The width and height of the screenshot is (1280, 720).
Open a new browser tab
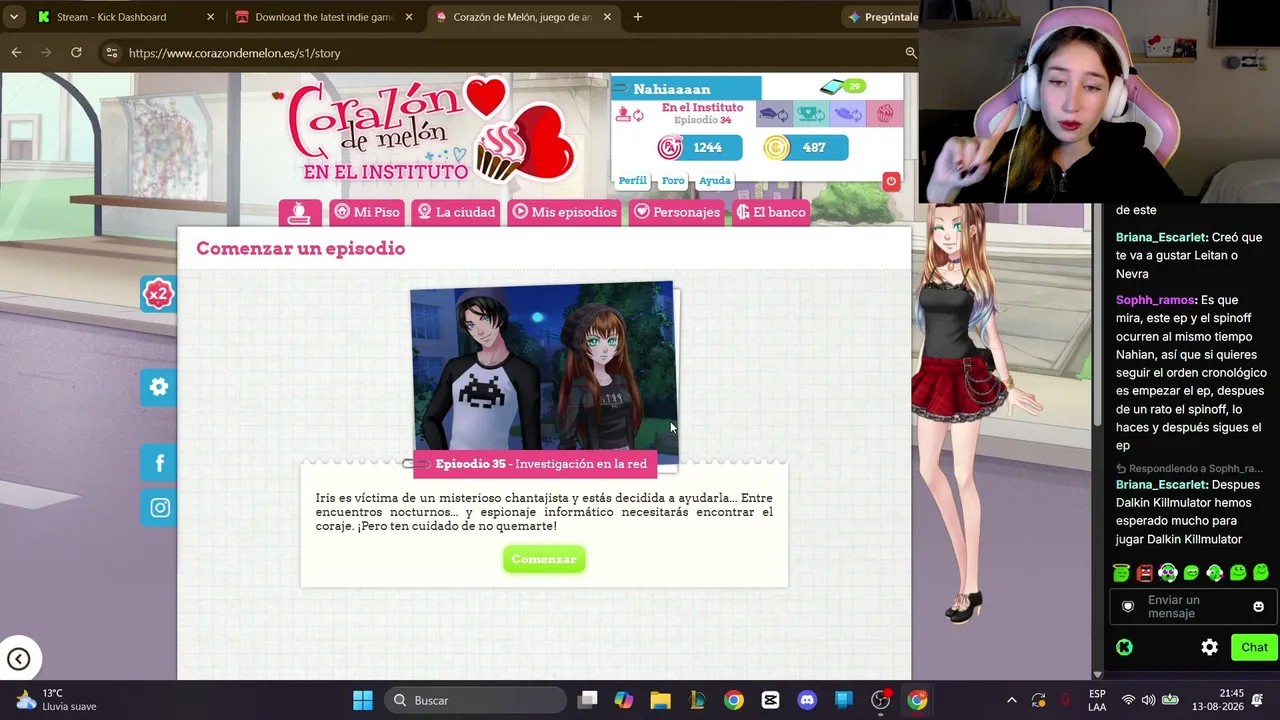pyautogui.click(x=637, y=17)
